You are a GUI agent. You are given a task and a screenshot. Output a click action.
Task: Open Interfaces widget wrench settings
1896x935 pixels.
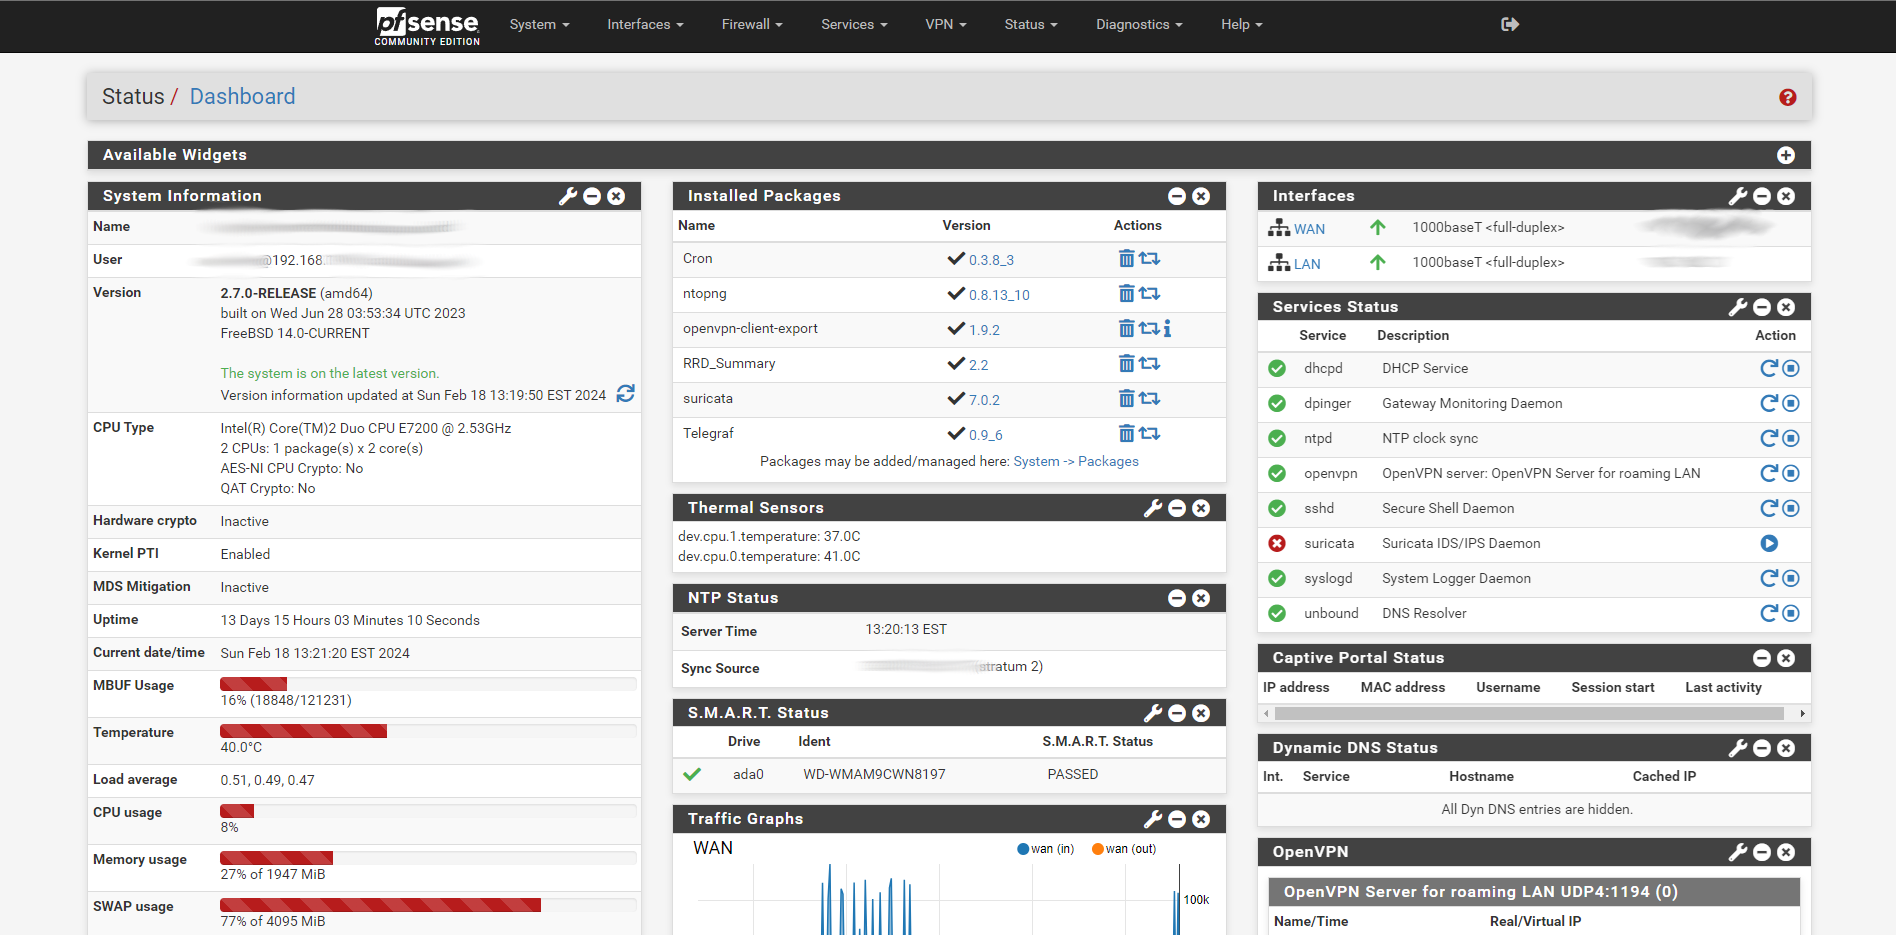point(1738,196)
